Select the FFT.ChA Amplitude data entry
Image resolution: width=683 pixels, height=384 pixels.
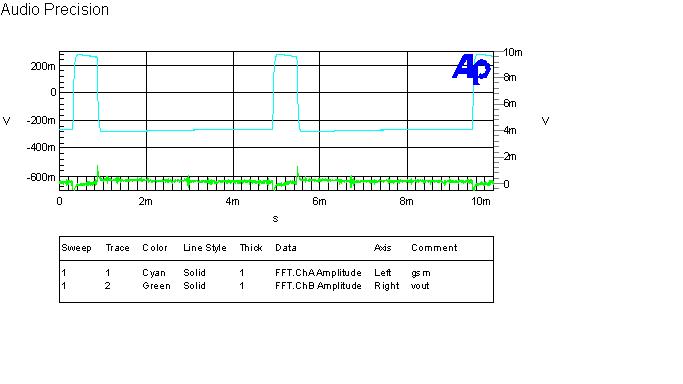point(318,273)
